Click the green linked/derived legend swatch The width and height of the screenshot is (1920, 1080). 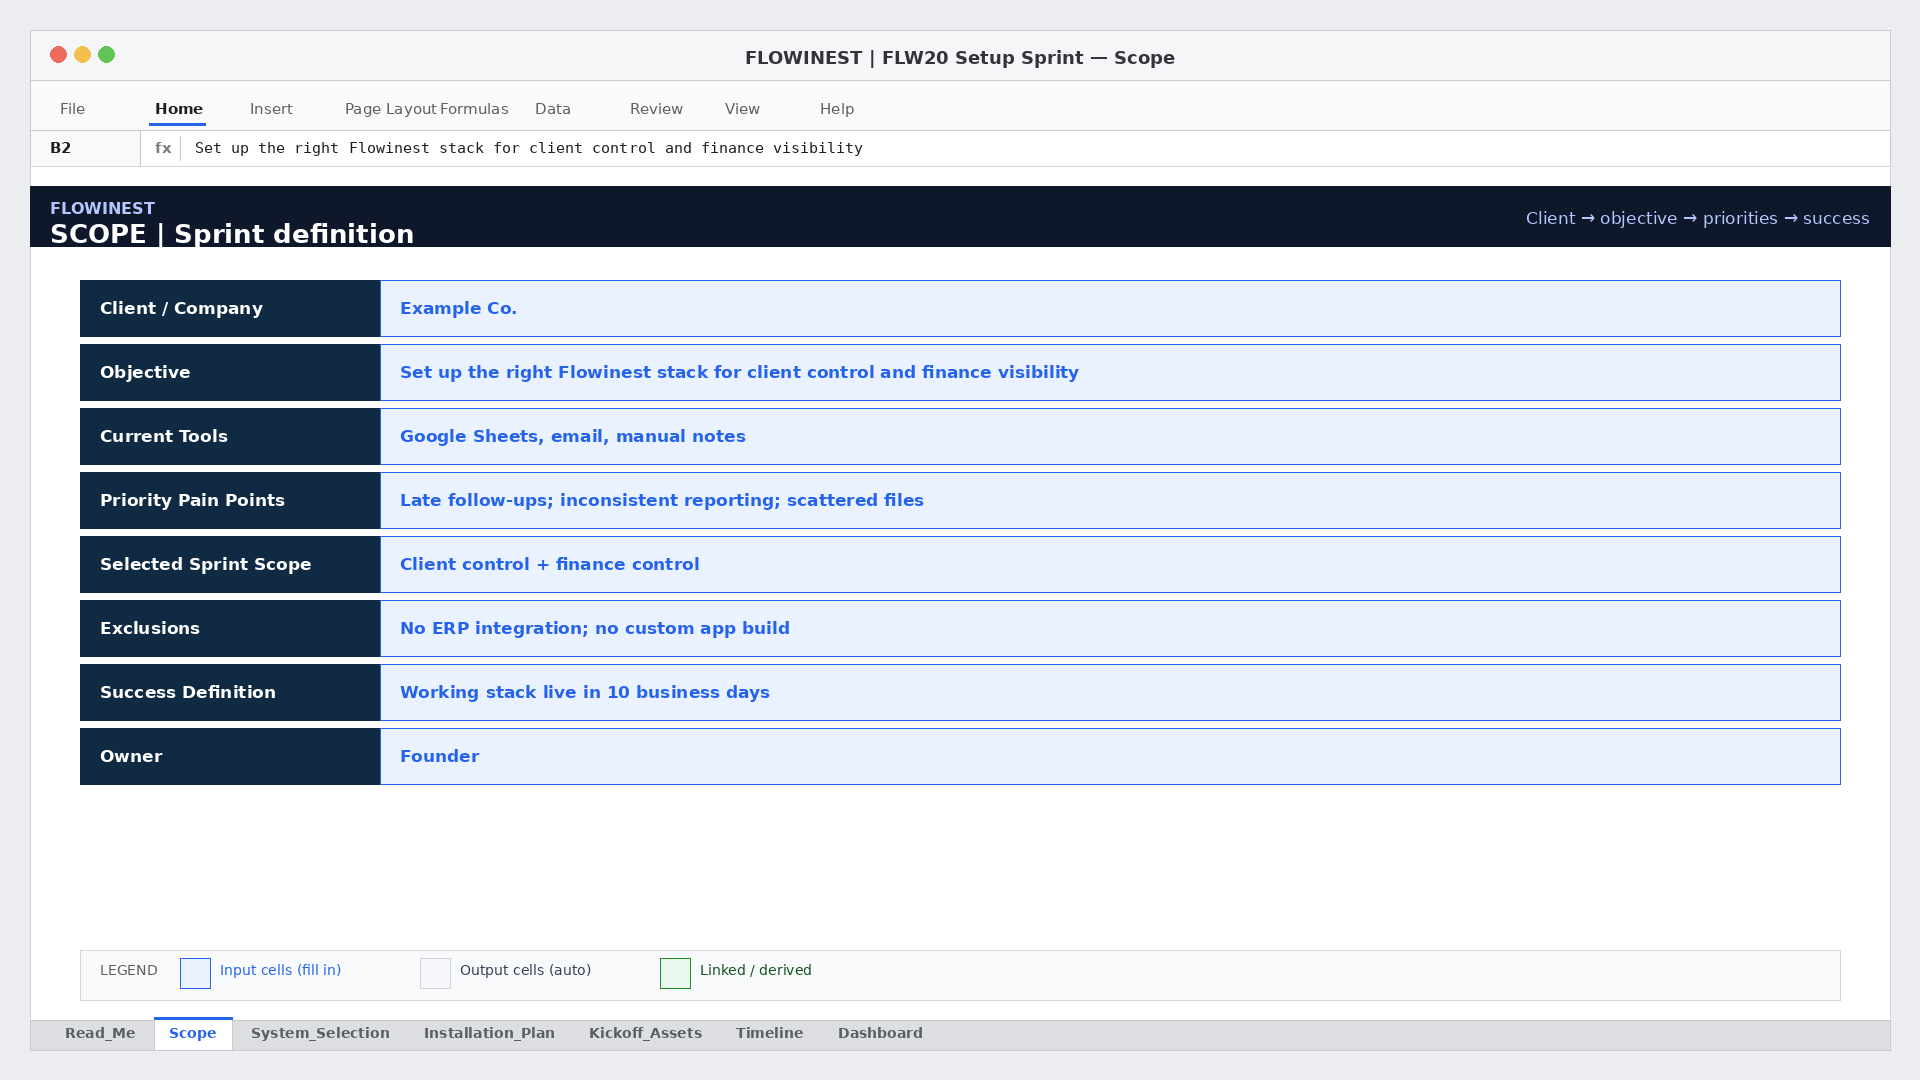click(675, 973)
